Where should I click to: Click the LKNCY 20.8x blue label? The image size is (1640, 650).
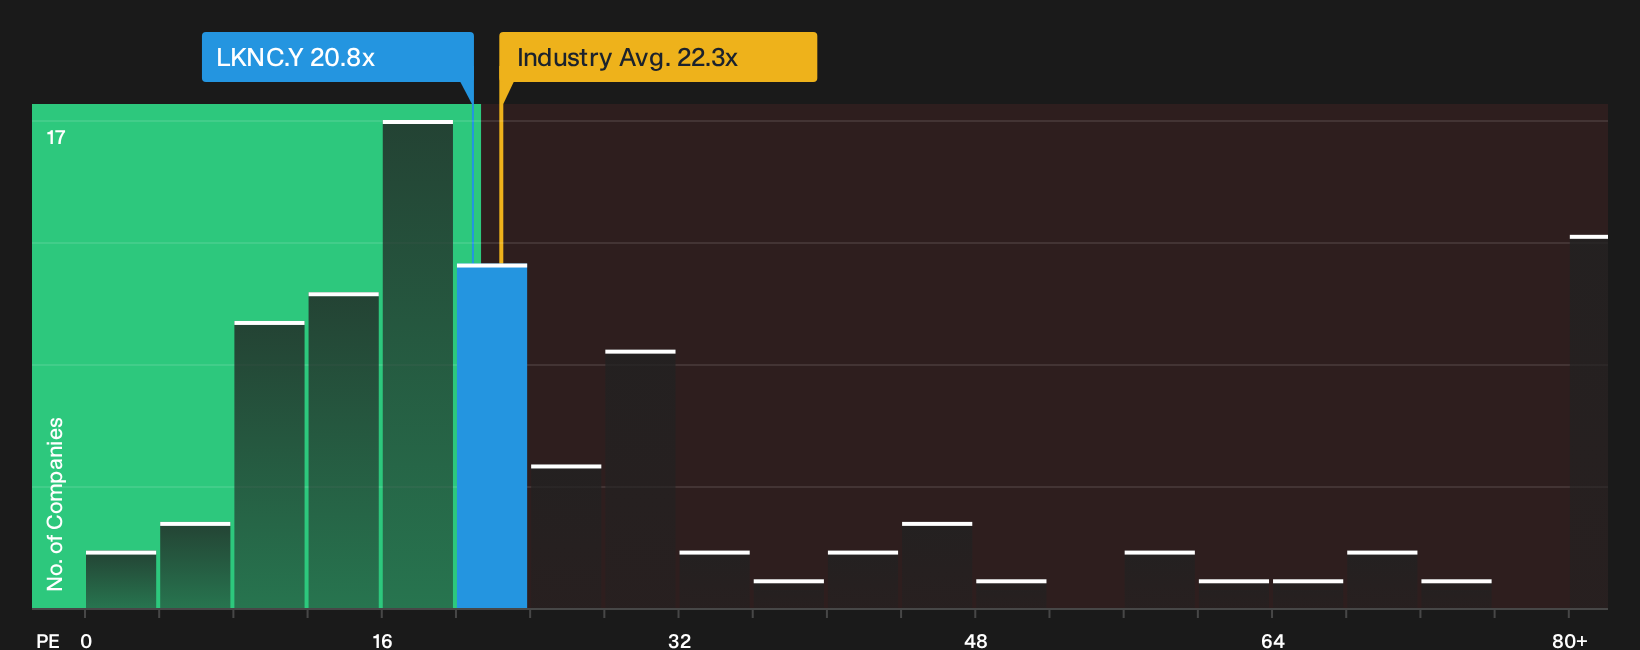(x=338, y=57)
